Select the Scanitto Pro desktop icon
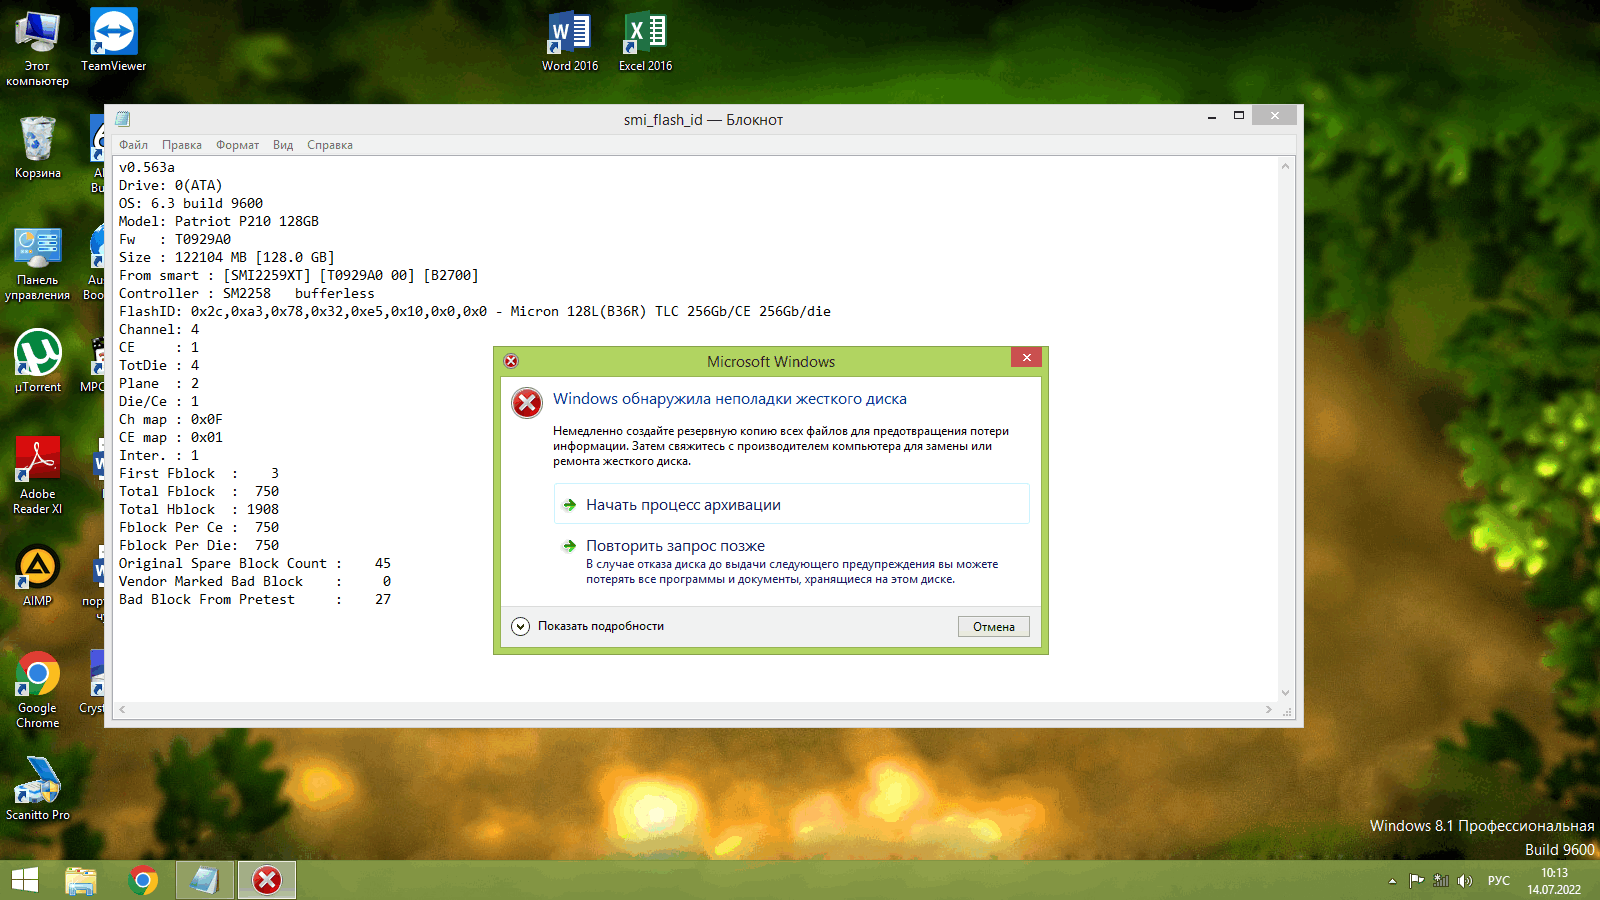This screenshot has height=900, width=1600. [38, 789]
